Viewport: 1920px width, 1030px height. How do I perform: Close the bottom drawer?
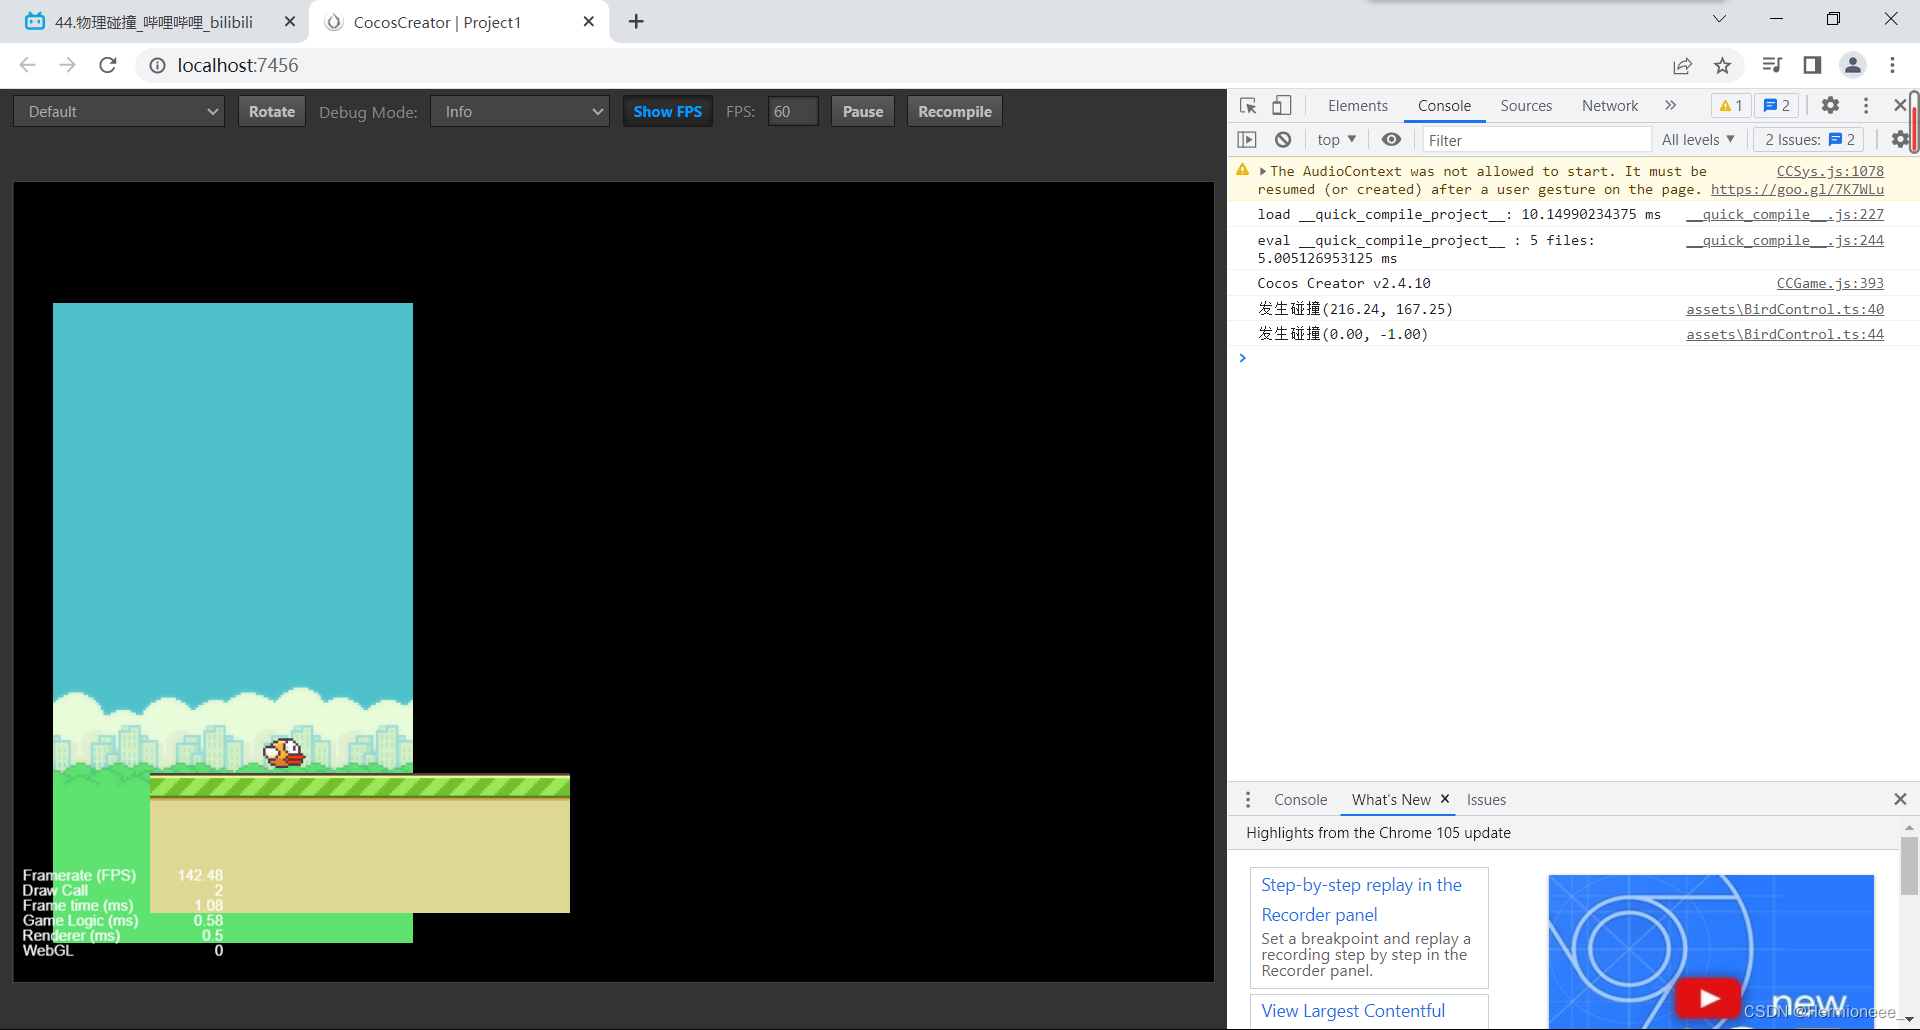[x=1900, y=799]
